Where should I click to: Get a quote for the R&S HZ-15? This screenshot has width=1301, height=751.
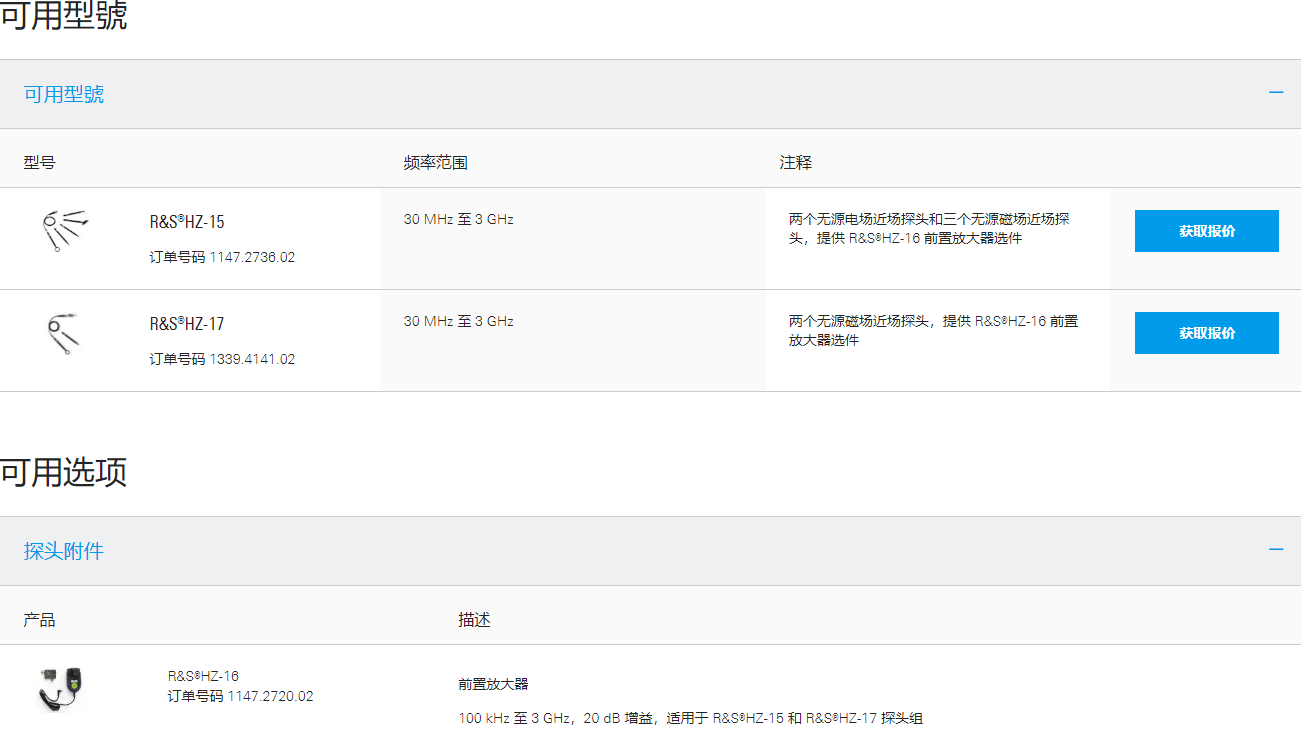pyautogui.click(x=1206, y=231)
